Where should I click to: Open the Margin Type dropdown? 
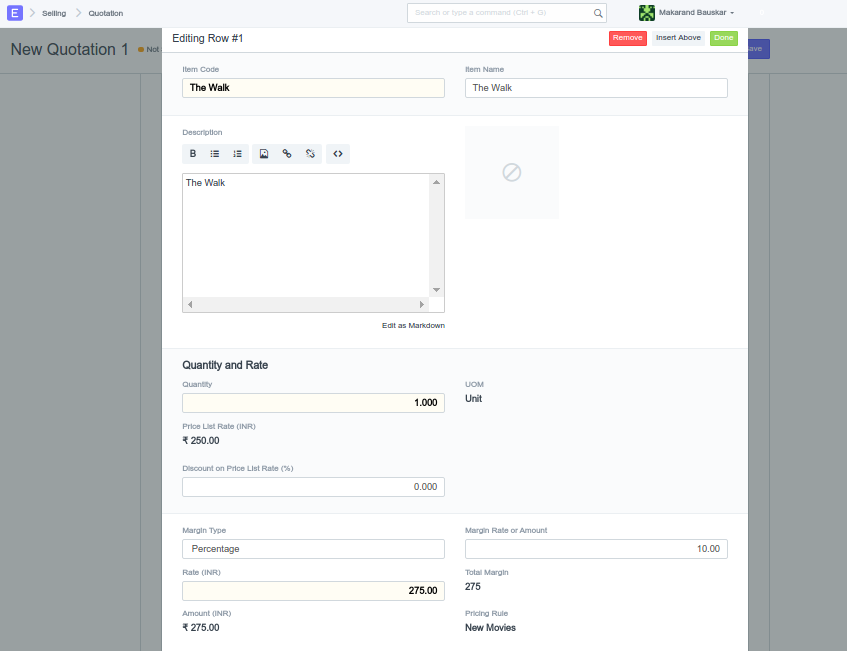[313, 549]
